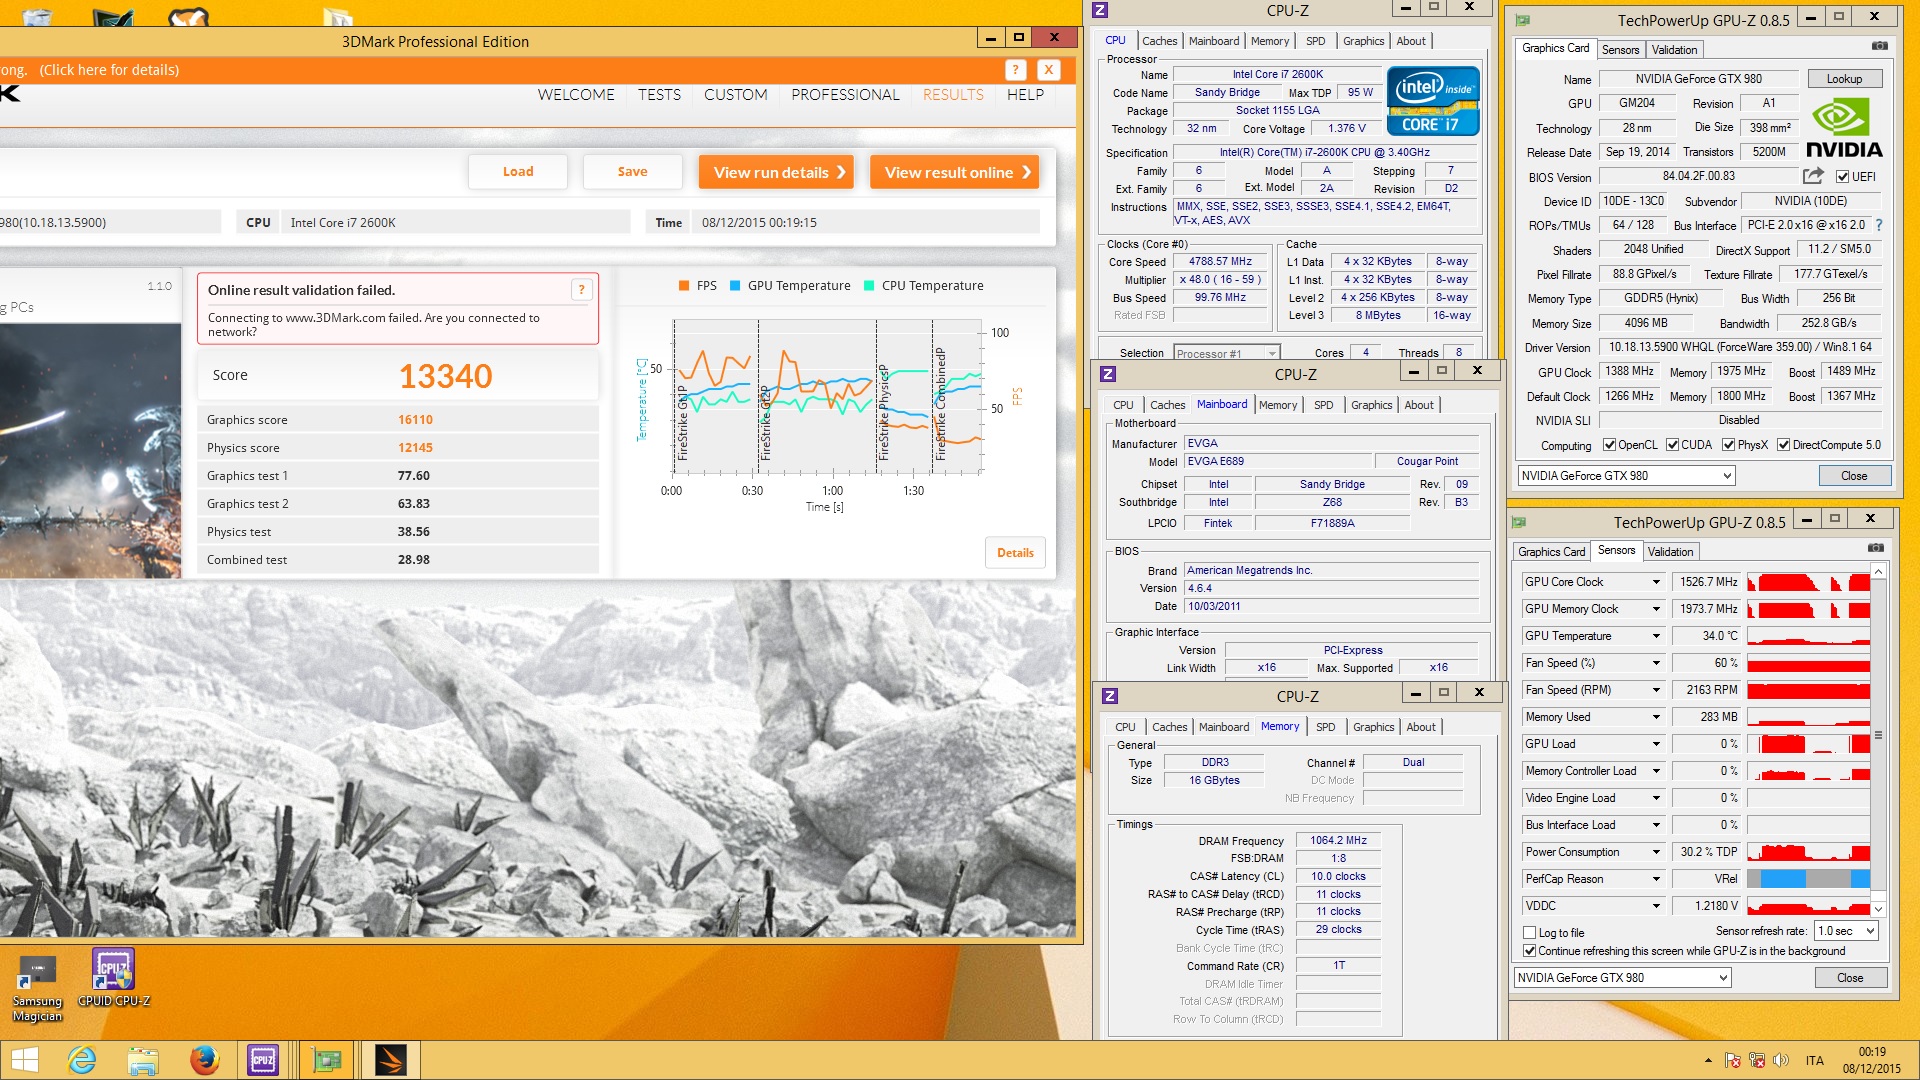Image resolution: width=1920 pixels, height=1080 pixels.
Task: Click the Details button below the chart
Action: (1015, 553)
